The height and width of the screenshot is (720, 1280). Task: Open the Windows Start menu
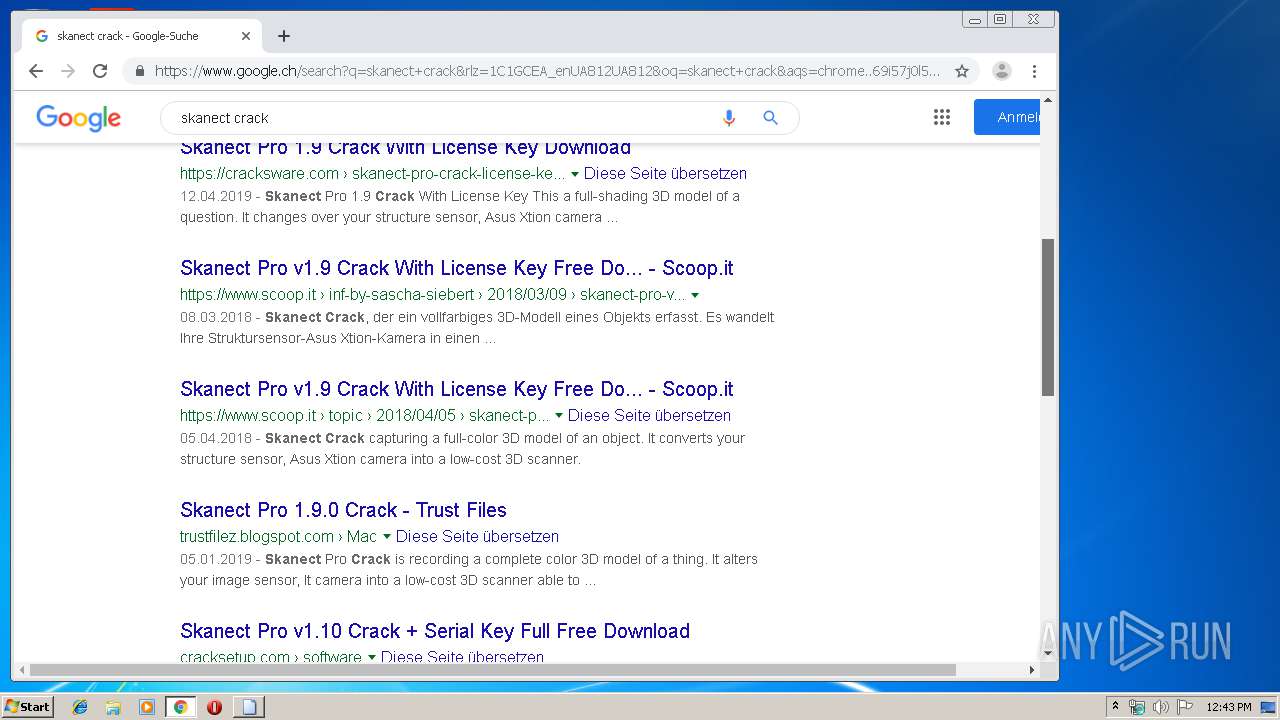coord(27,706)
